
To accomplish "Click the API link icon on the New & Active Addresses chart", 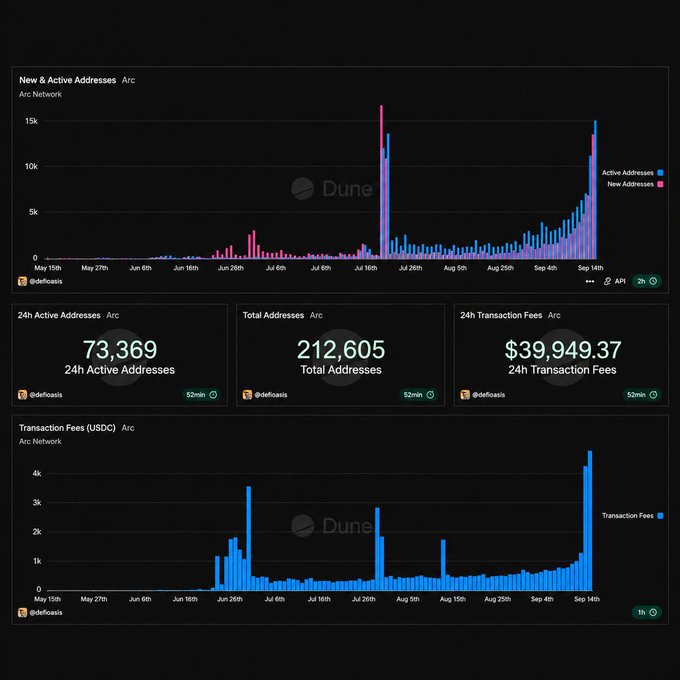I will point(607,281).
